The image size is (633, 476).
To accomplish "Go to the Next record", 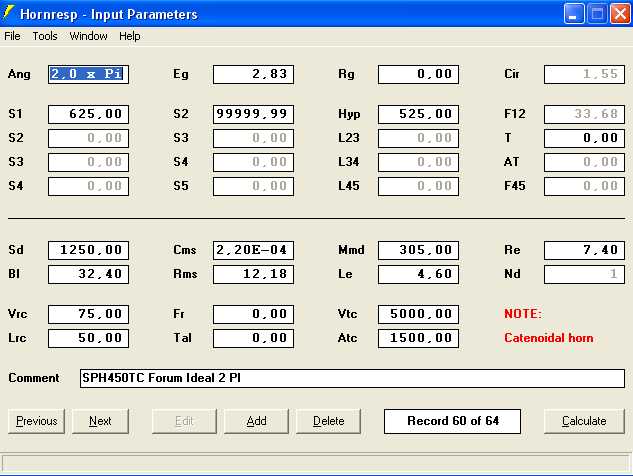I will pyautogui.click(x=100, y=421).
